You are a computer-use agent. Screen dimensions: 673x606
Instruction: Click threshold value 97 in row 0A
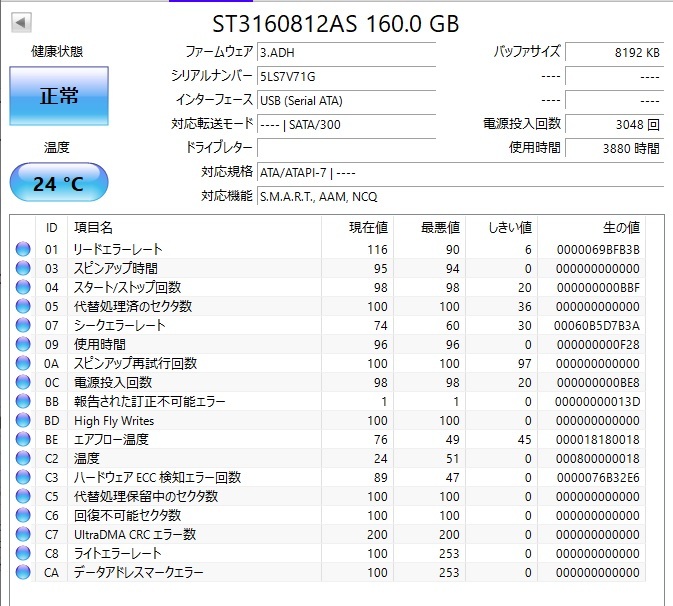click(524, 364)
